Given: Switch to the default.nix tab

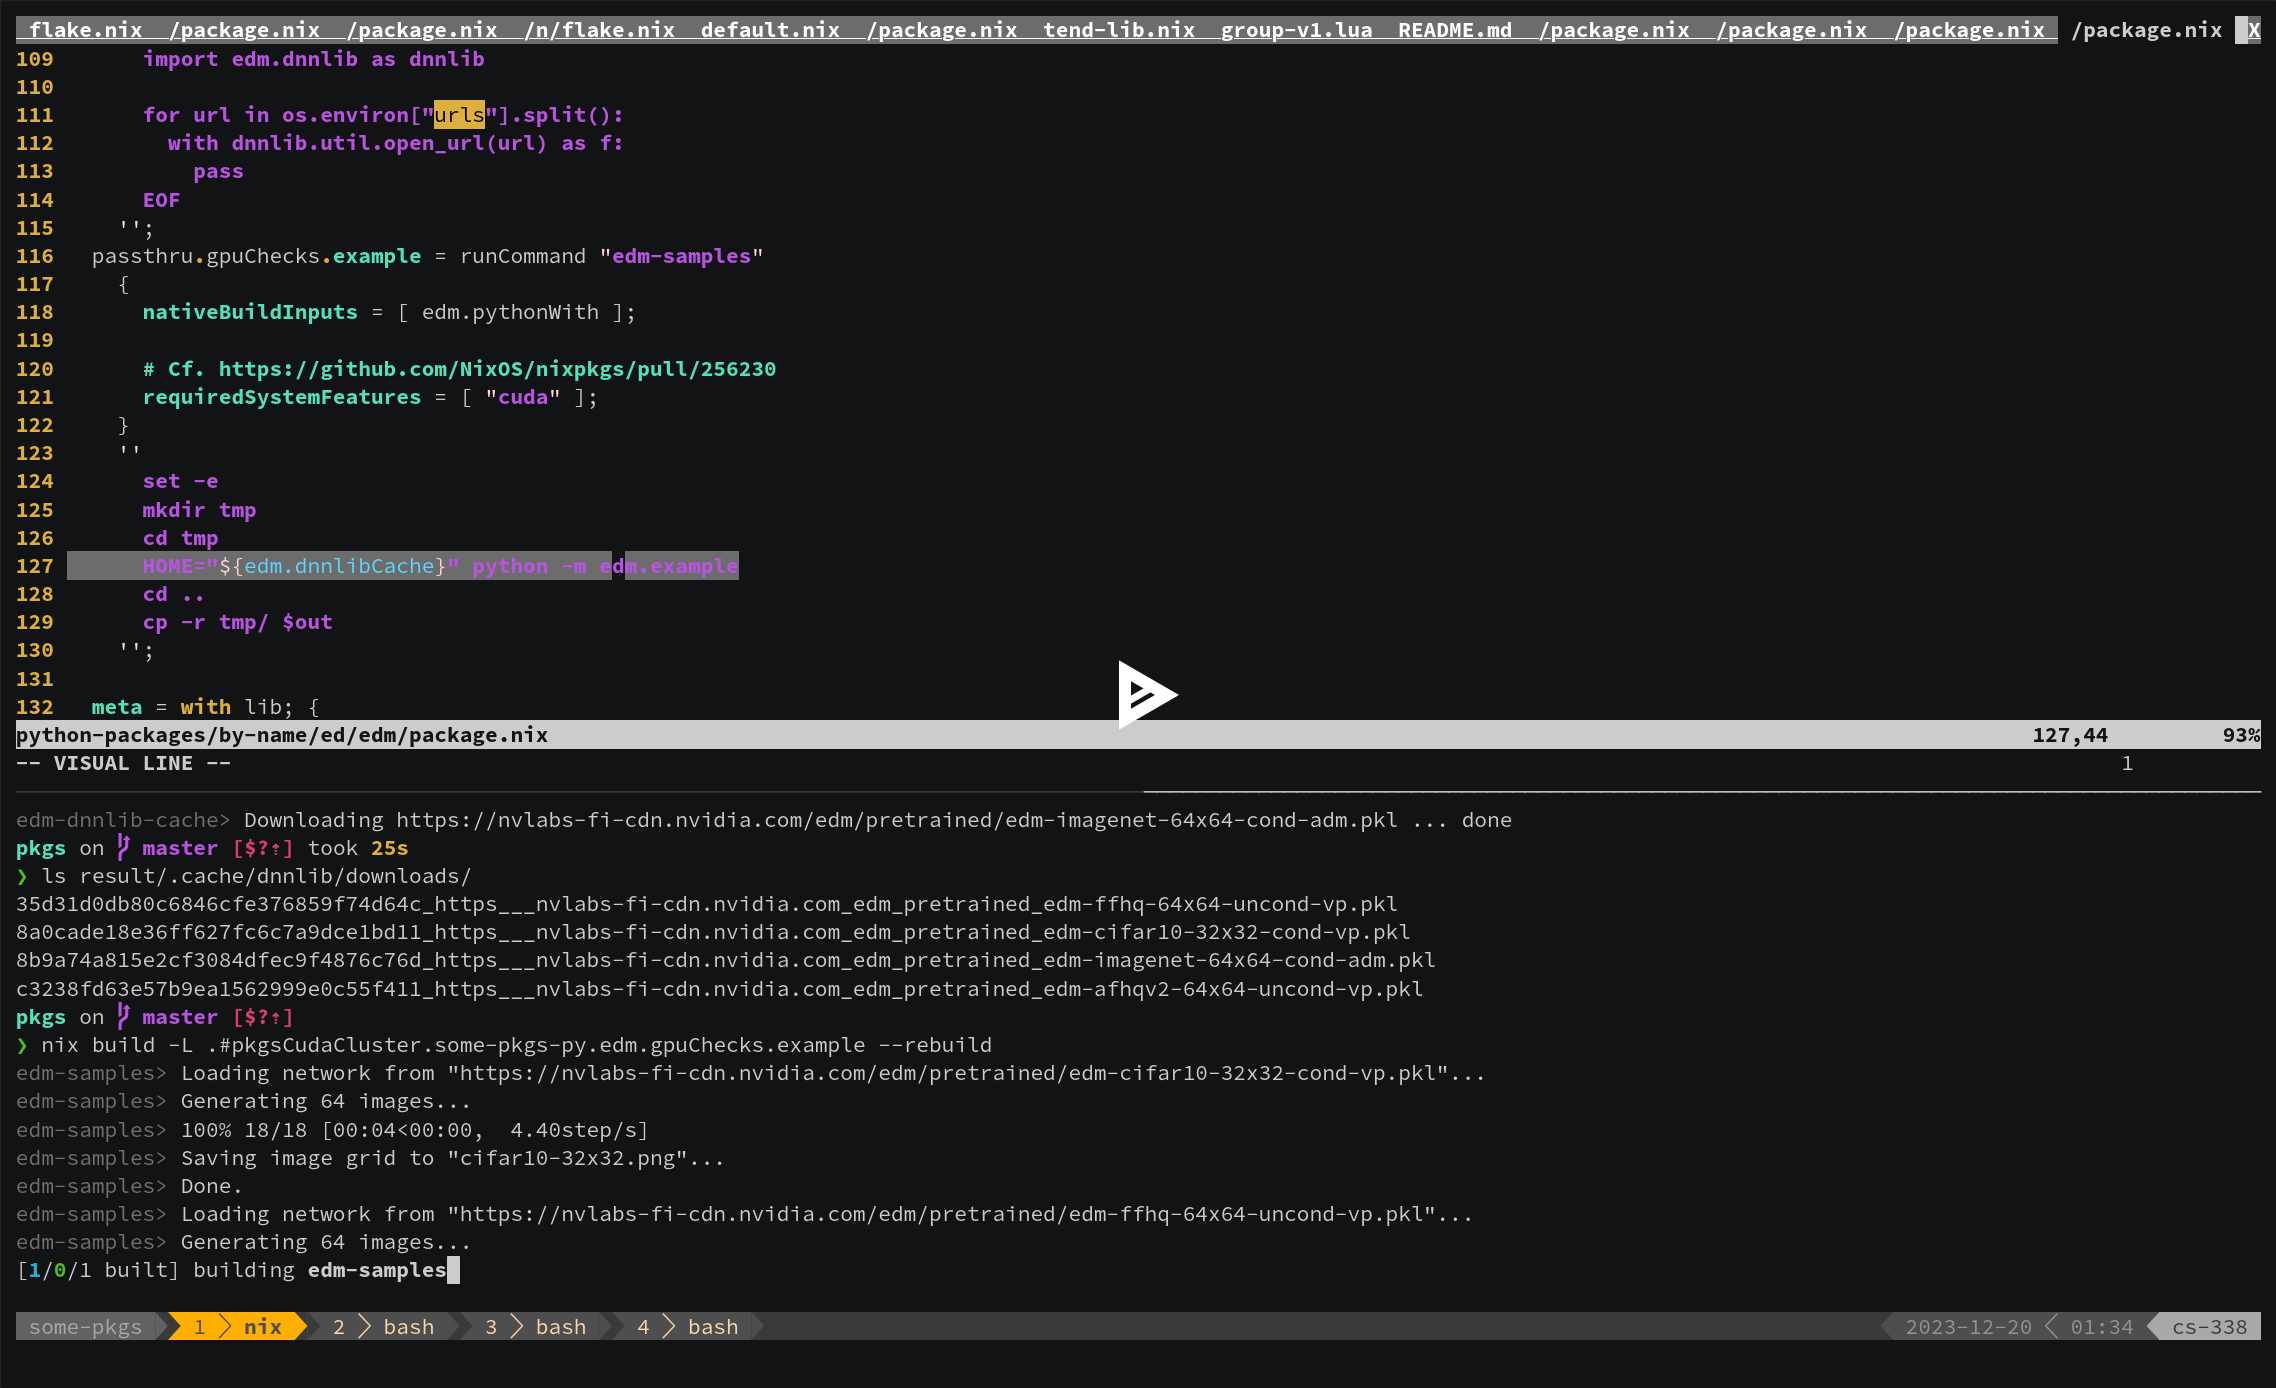Looking at the screenshot, I should click(x=770, y=30).
